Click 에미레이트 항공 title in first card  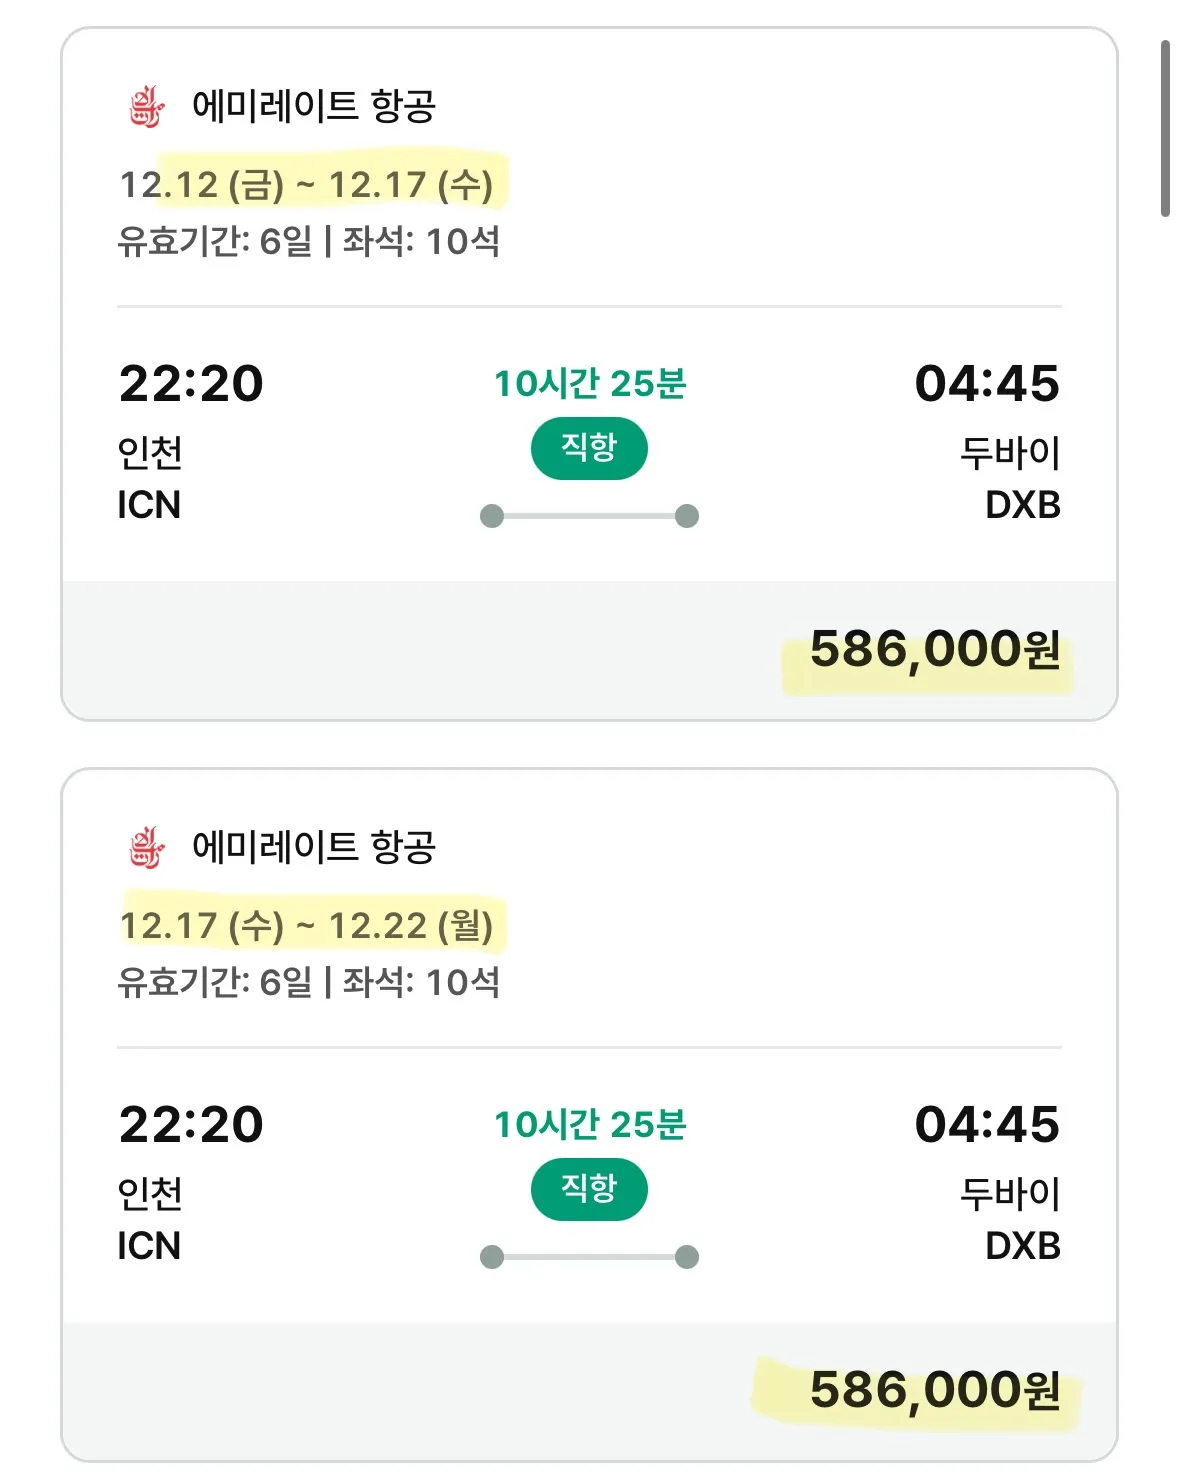[x=313, y=106]
